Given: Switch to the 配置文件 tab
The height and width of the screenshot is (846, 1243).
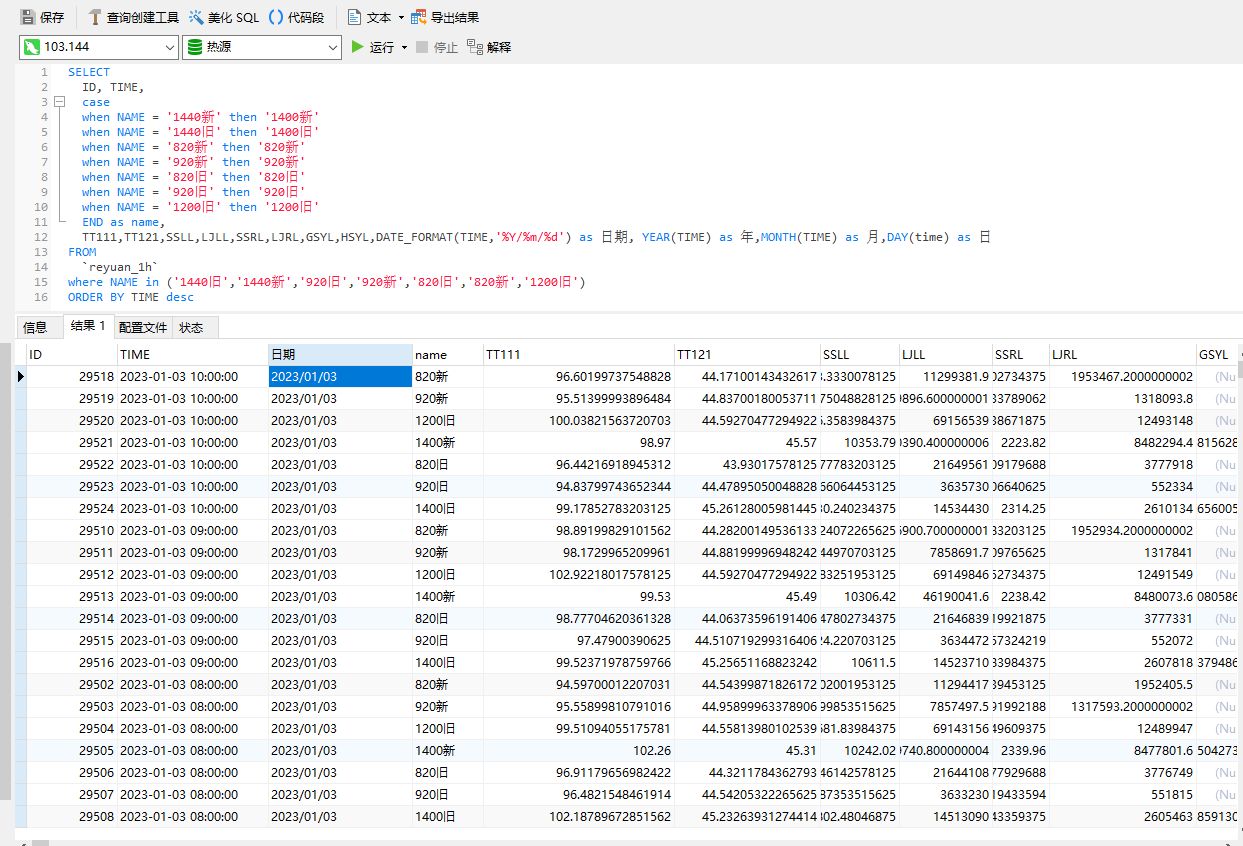Looking at the screenshot, I should pos(143,327).
